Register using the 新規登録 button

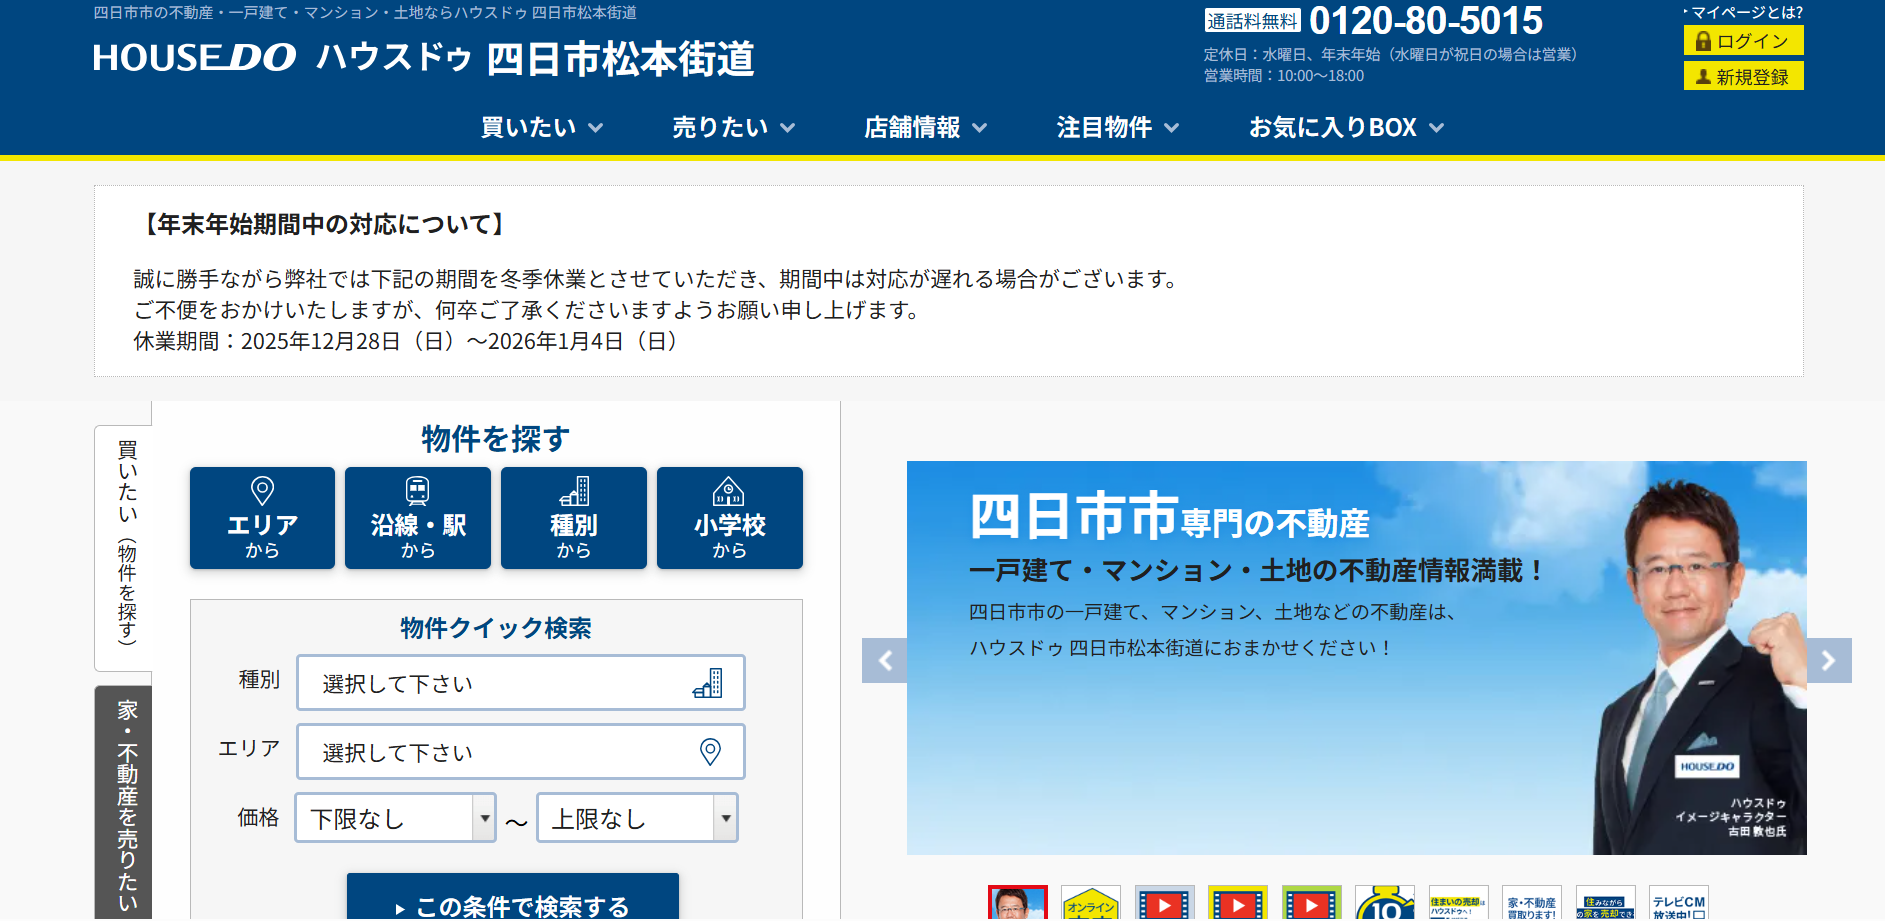[x=1743, y=76]
